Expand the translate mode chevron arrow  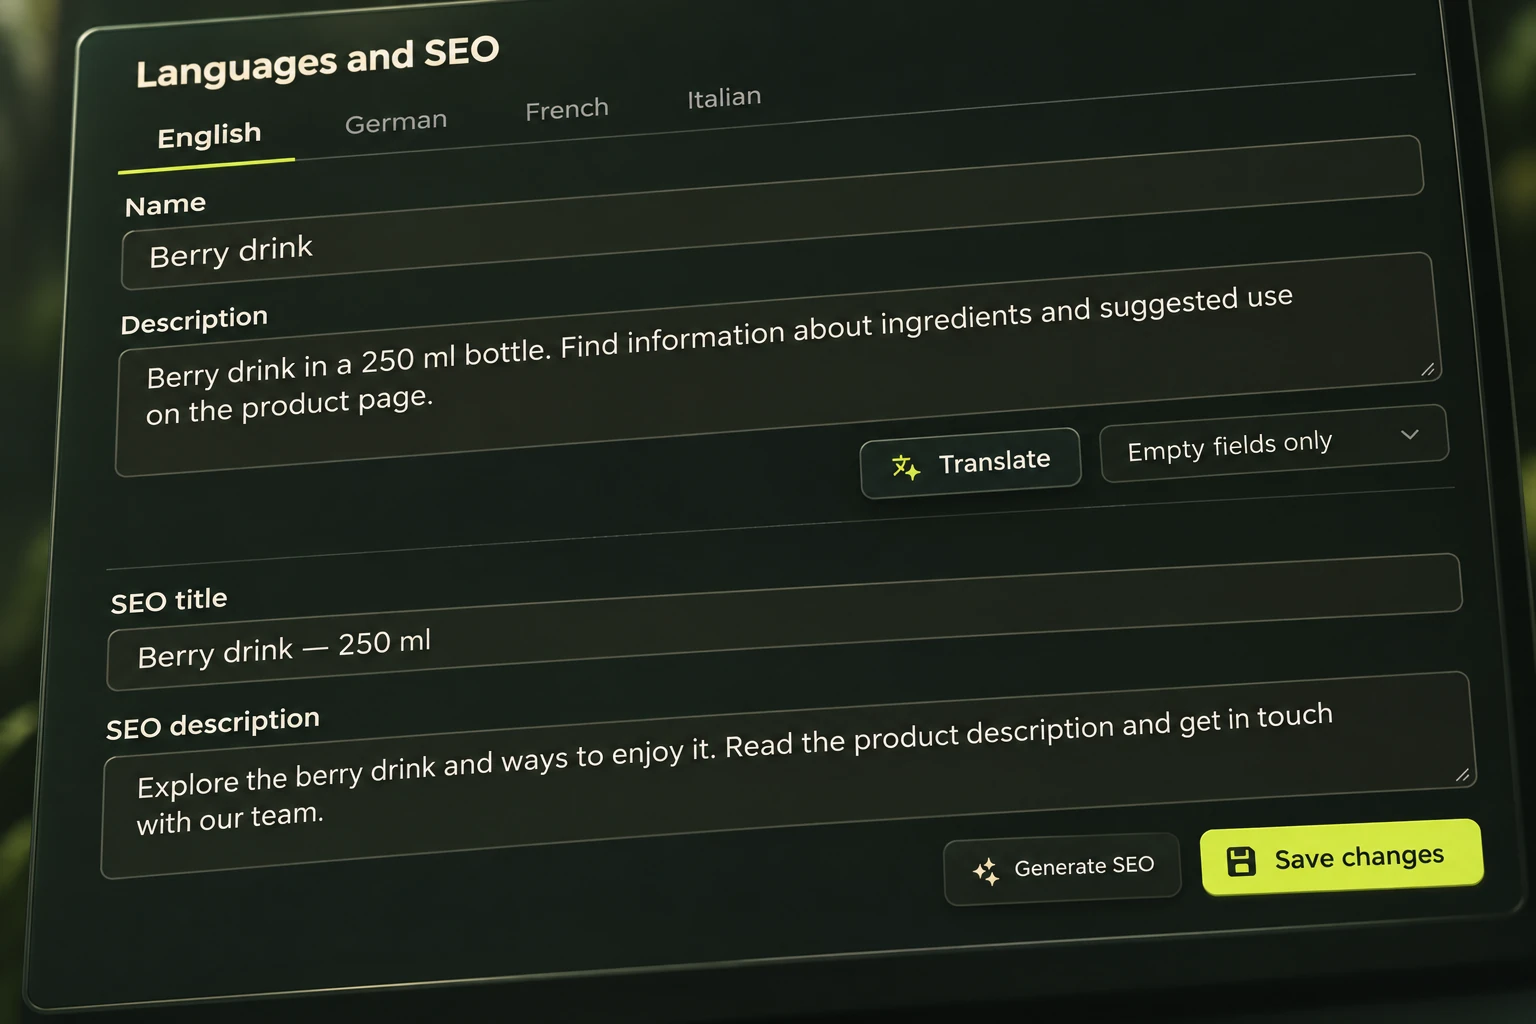(x=1410, y=434)
